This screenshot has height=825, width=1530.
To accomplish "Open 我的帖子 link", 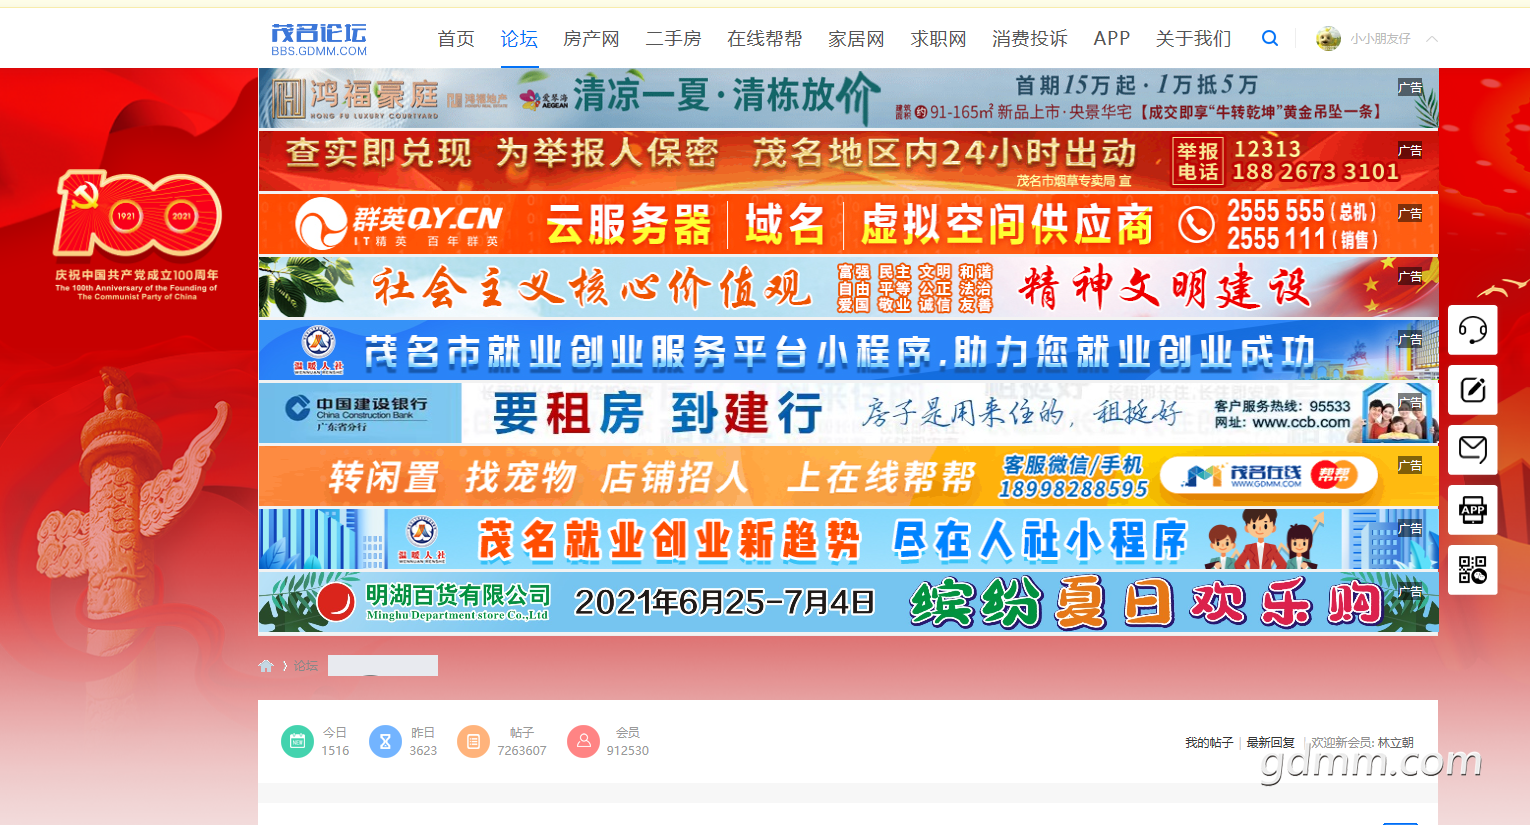I will pos(1209,743).
